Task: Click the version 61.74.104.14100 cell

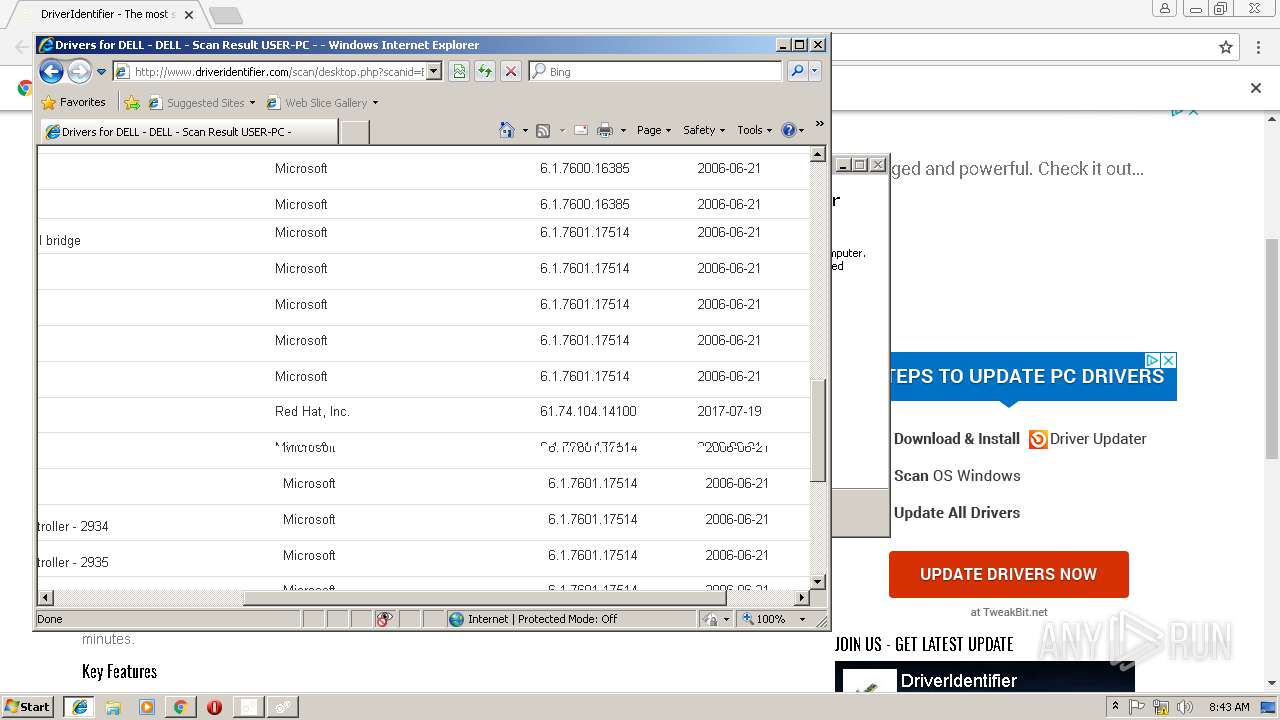Action: click(588, 411)
